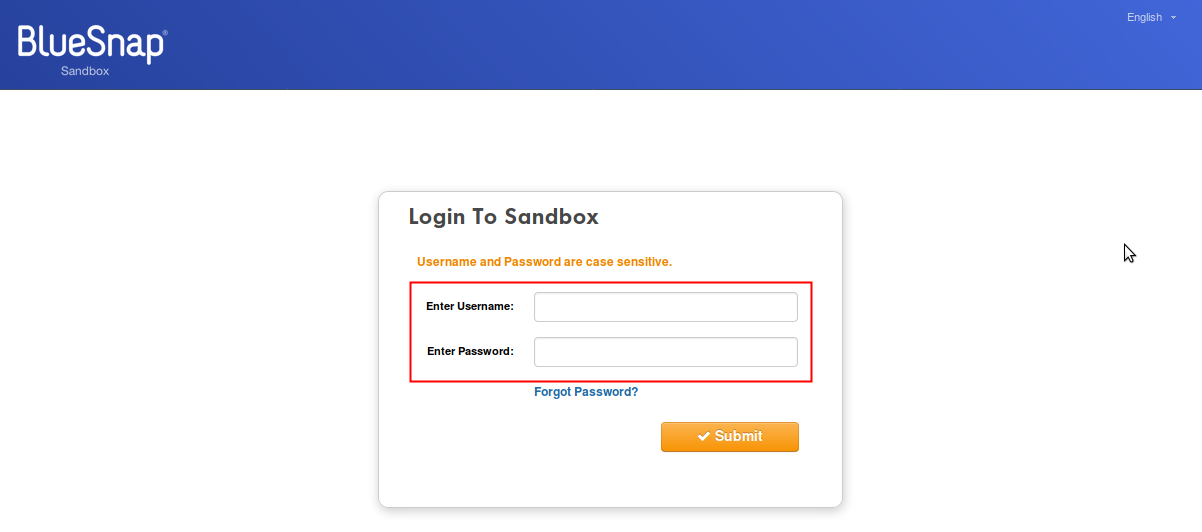
Task: Focus the Enter Username input field
Action: click(665, 307)
